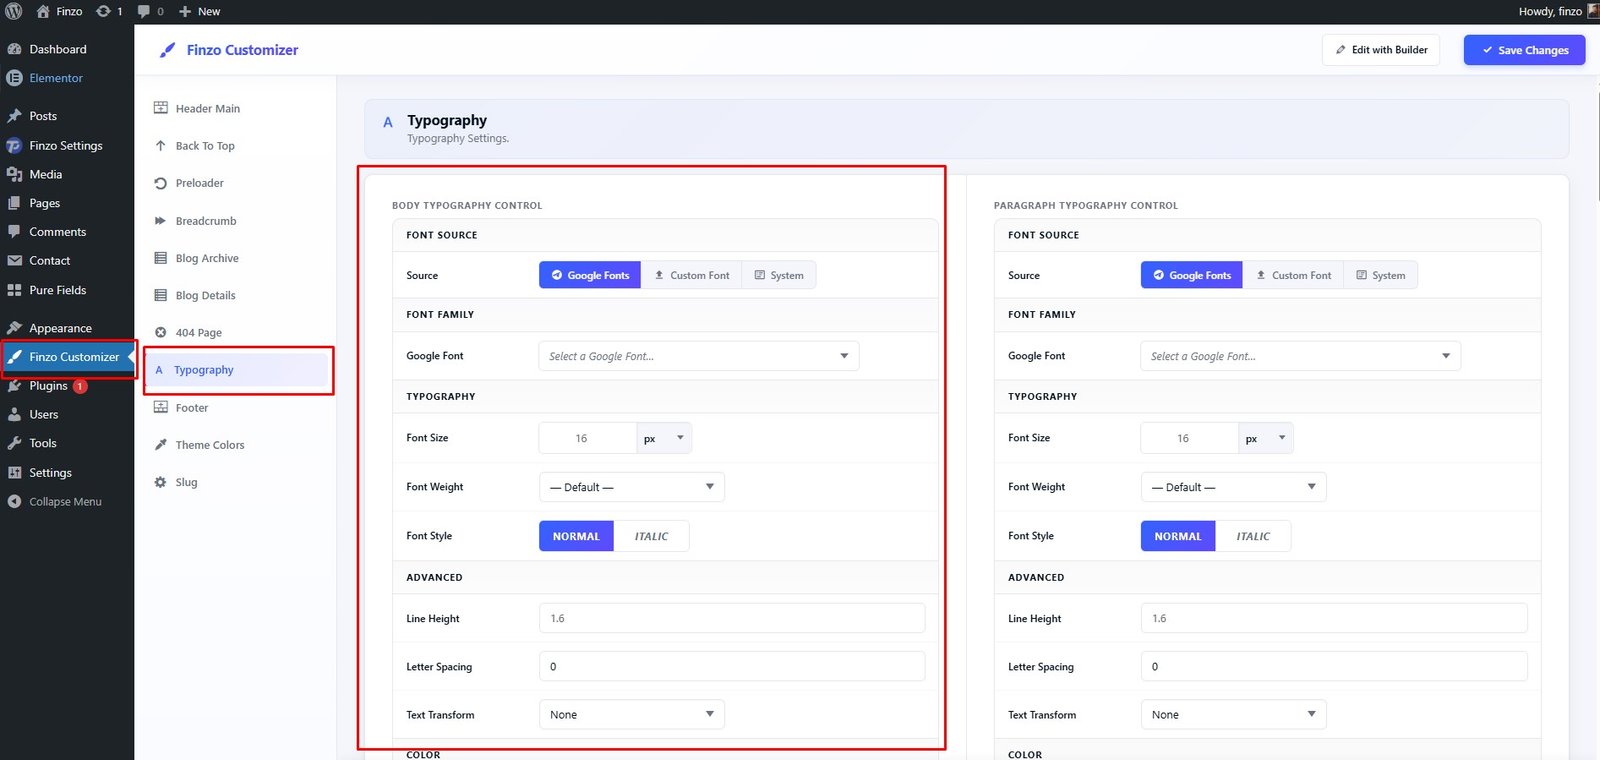Screen dimensions: 1600x760
Task: Open body Google Font select dropdown
Action: tap(699, 356)
